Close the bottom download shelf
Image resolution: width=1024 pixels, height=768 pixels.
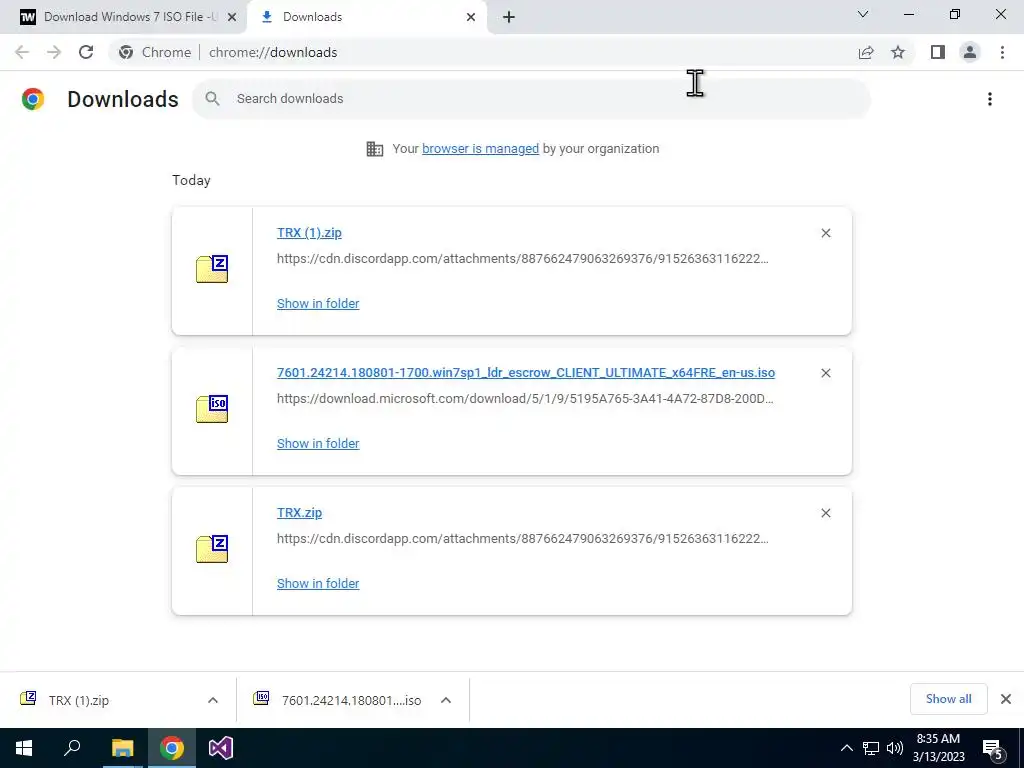pos(1006,699)
